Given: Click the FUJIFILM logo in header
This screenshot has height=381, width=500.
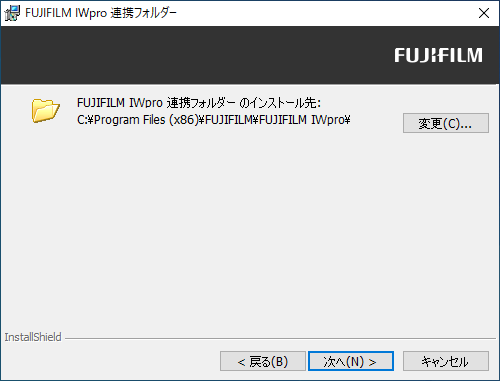Looking at the screenshot, I should [x=438, y=55].
